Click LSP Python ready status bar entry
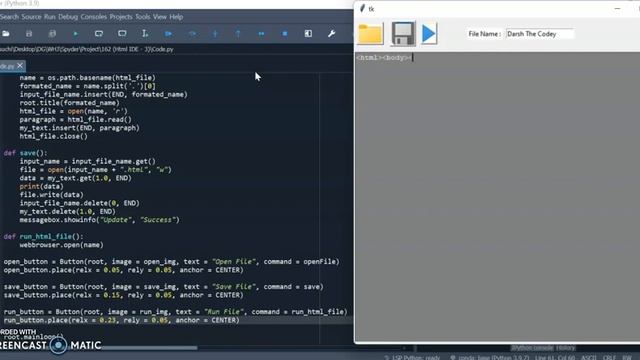Screen dimensions: 640x360 point(412,358)
